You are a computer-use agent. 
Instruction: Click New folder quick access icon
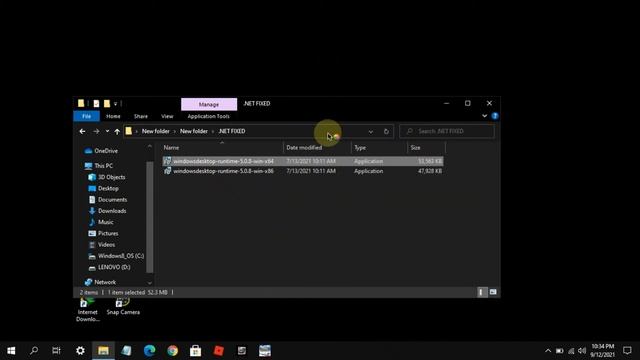[x=107, y=104]
